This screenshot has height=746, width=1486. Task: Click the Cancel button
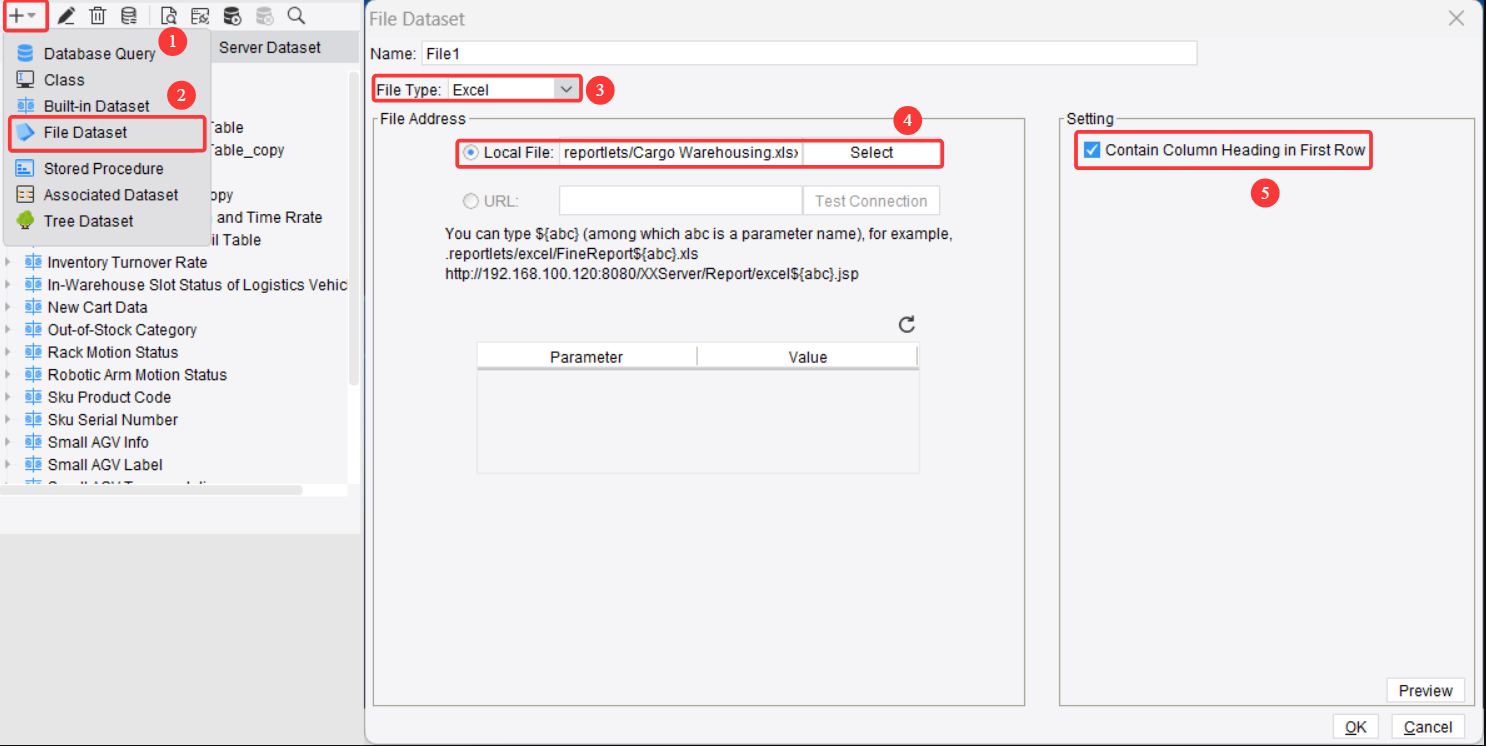[x=1428, y=727]
